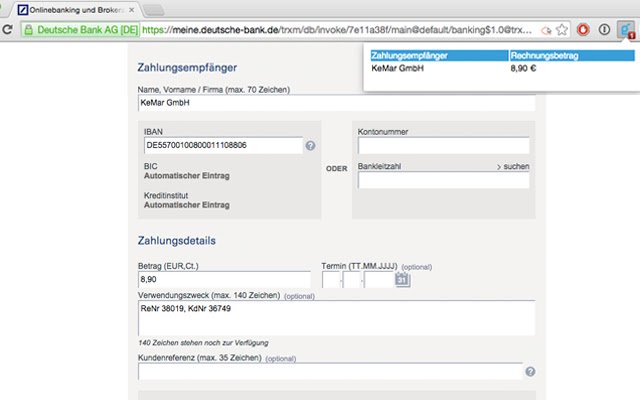The image size is (640, 400).
Task: Click the Zahlungsempfänger column header in popup
Action: [439, 56]
